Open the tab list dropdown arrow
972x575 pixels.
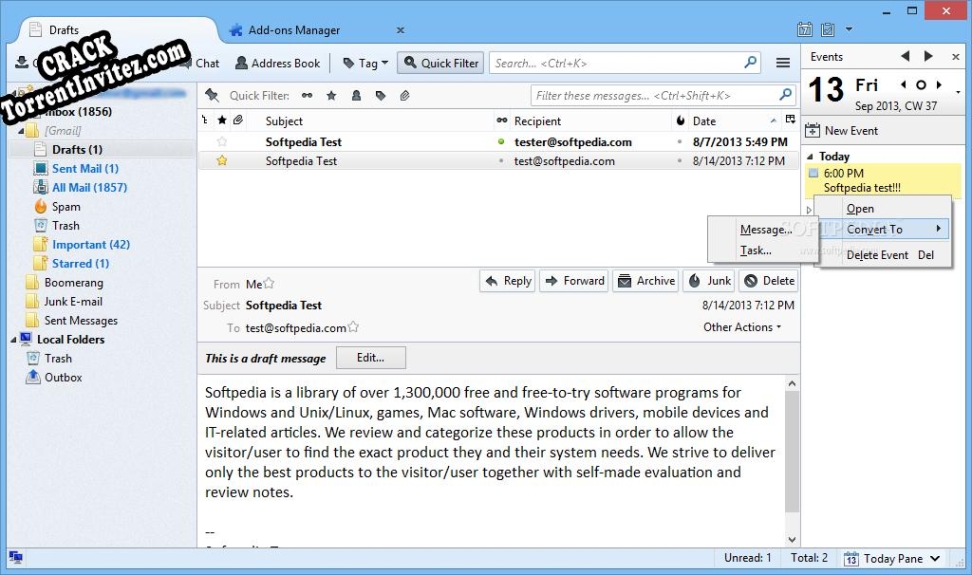point(849,29)
